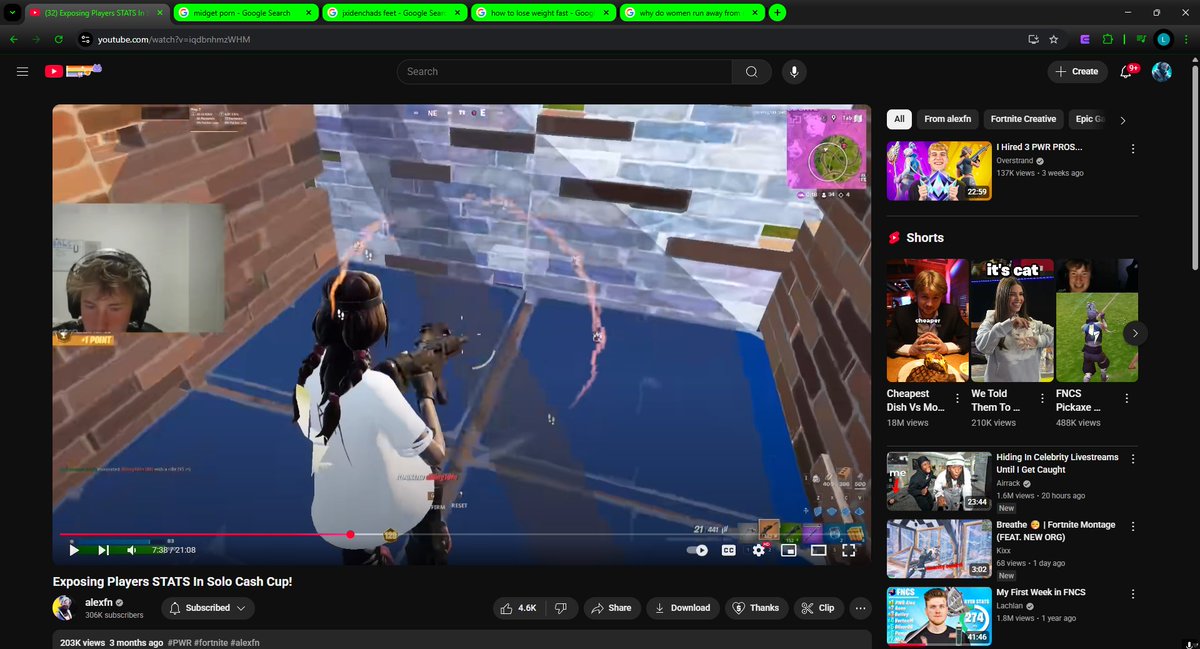Screen dimensions: 1200x649
Task: Click the youtube.com address bar
Action: pos(550,39)
